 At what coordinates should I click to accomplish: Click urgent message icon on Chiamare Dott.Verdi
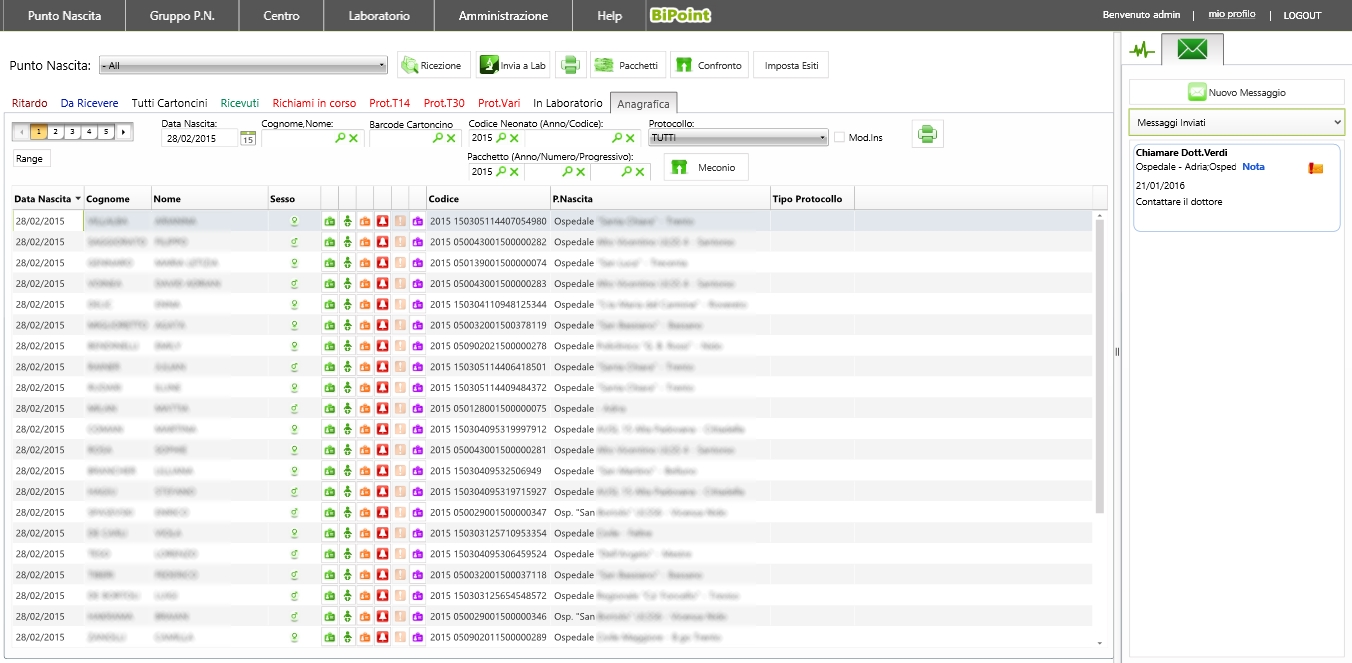pos(1315,168)
